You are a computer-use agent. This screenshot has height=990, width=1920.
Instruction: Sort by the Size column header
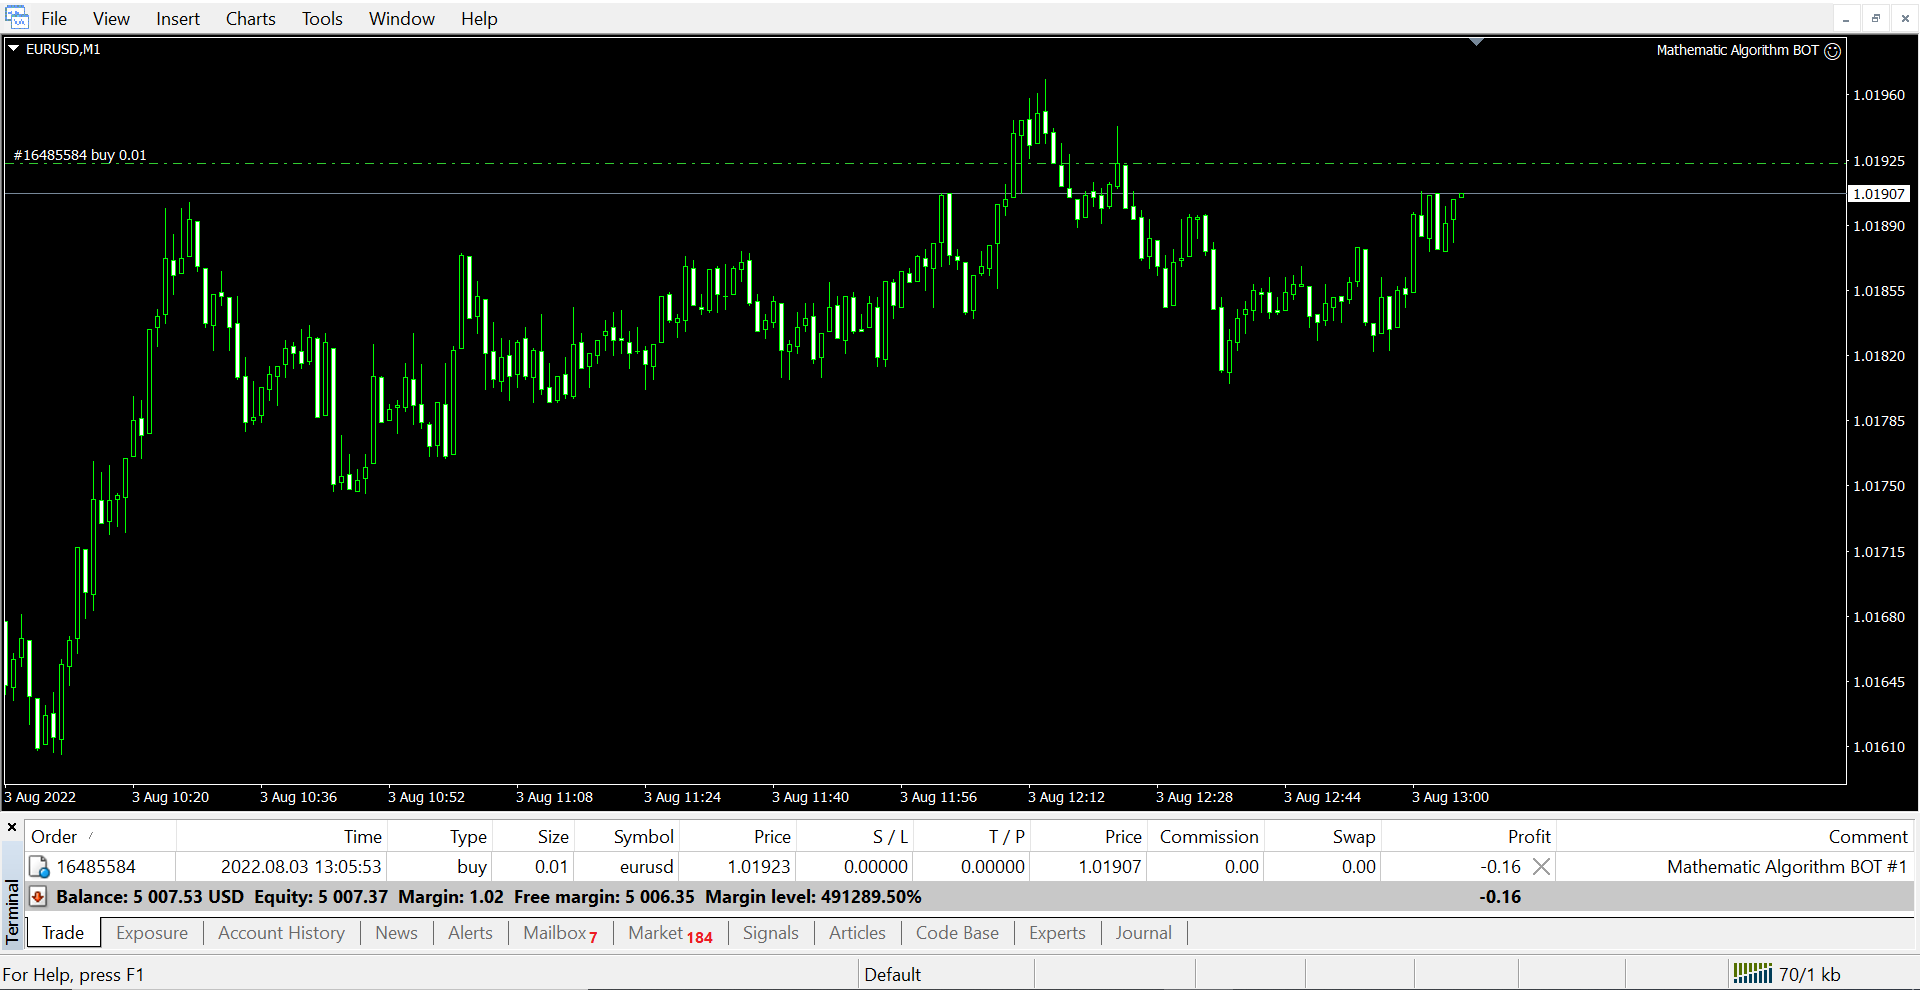[533, 837]
